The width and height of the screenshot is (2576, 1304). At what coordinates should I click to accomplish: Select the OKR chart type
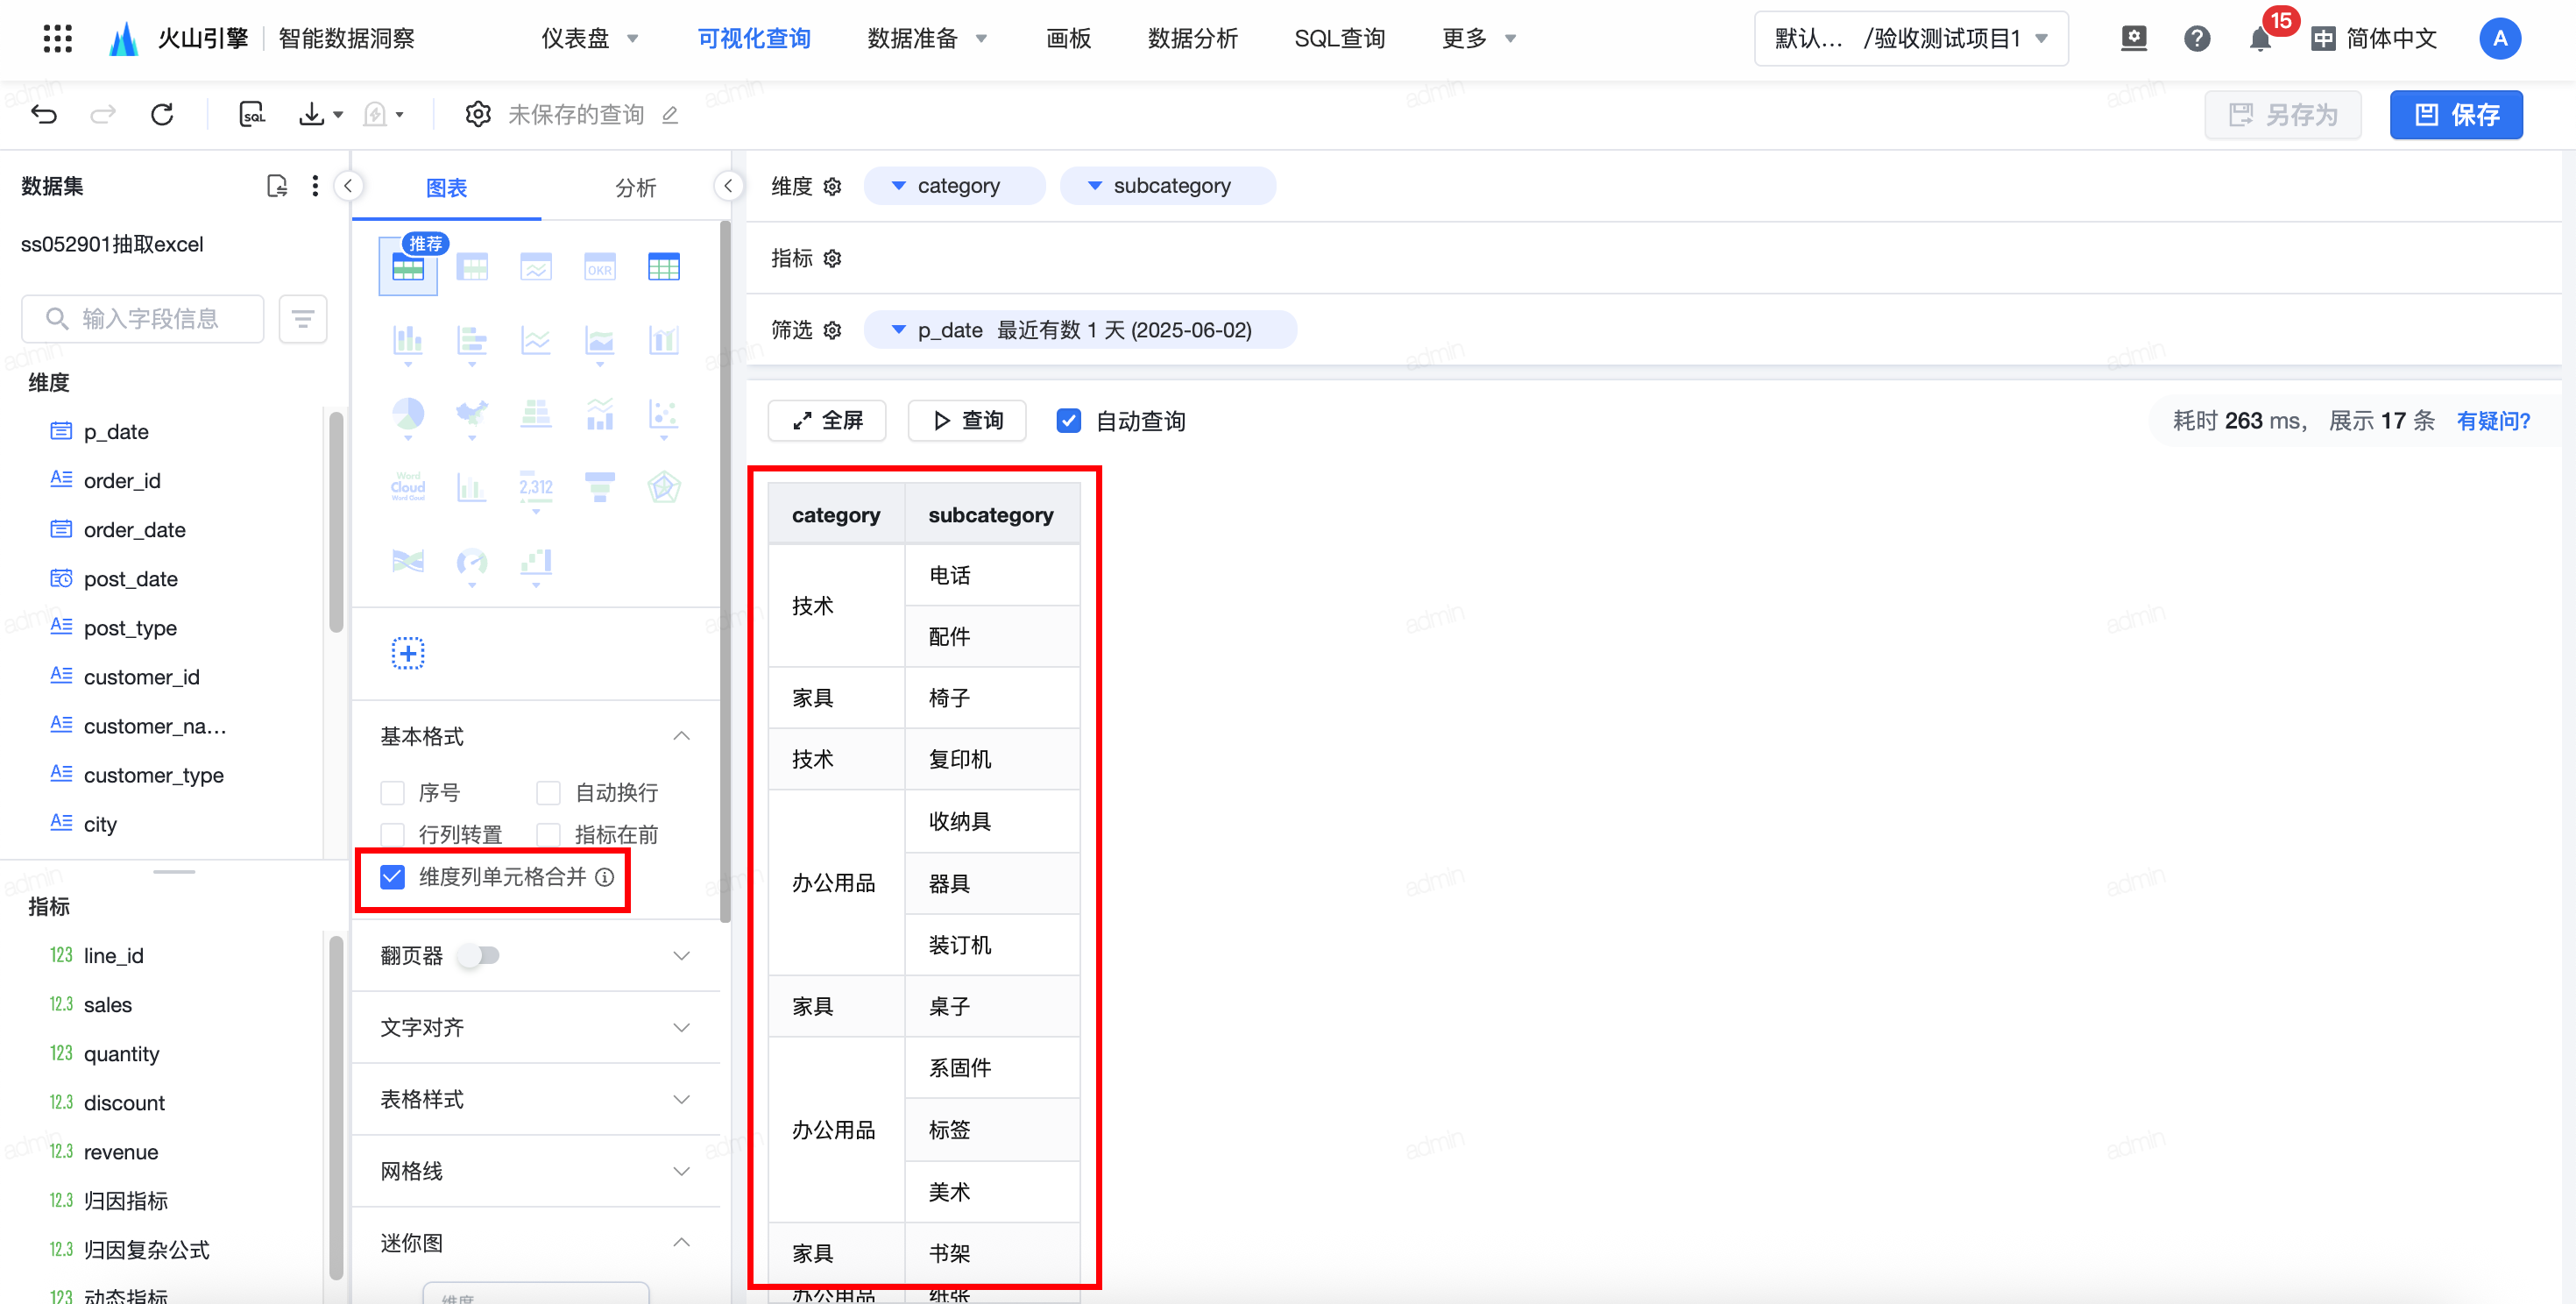pyautogui.click(x=600, y=267)
